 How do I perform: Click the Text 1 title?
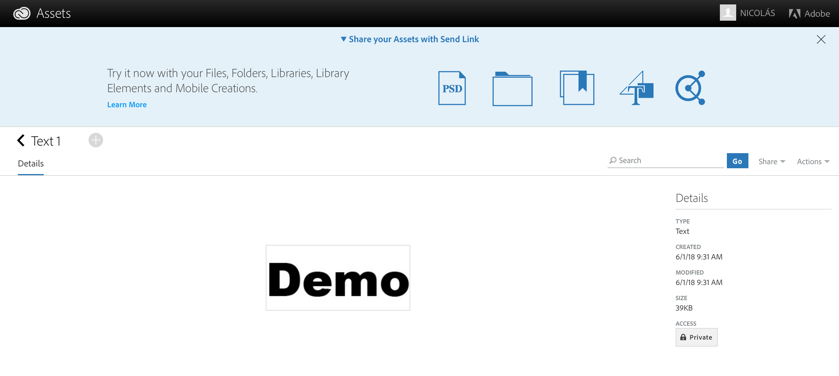(x=46, y=141)
